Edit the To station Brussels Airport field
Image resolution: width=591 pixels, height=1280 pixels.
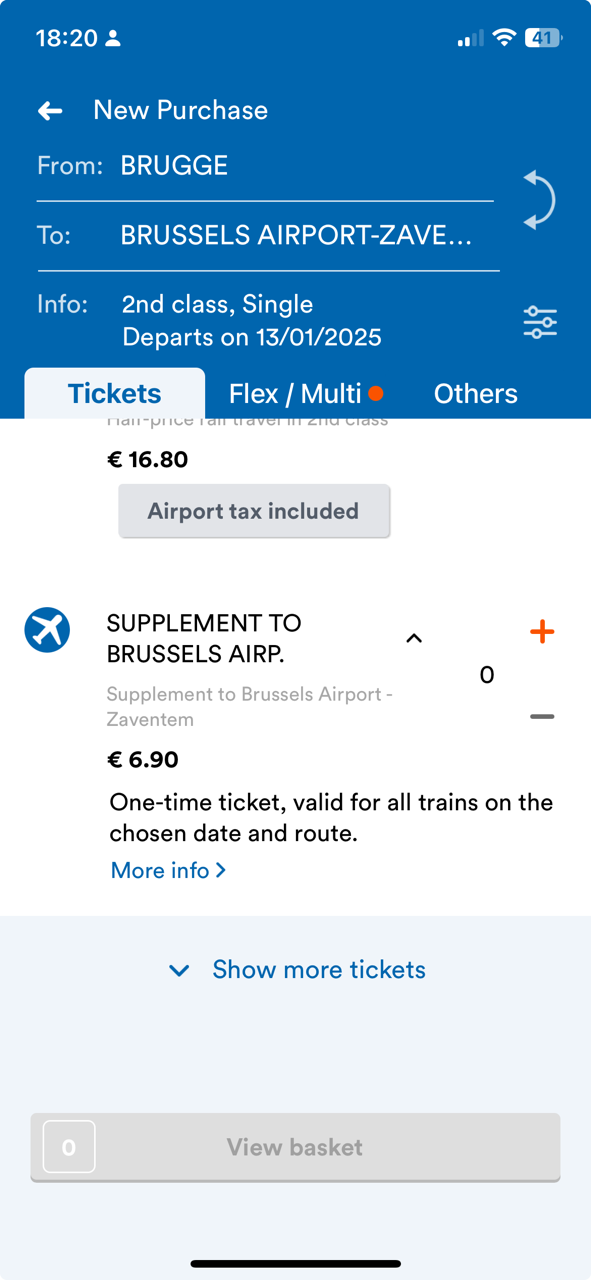pos(268,236)
